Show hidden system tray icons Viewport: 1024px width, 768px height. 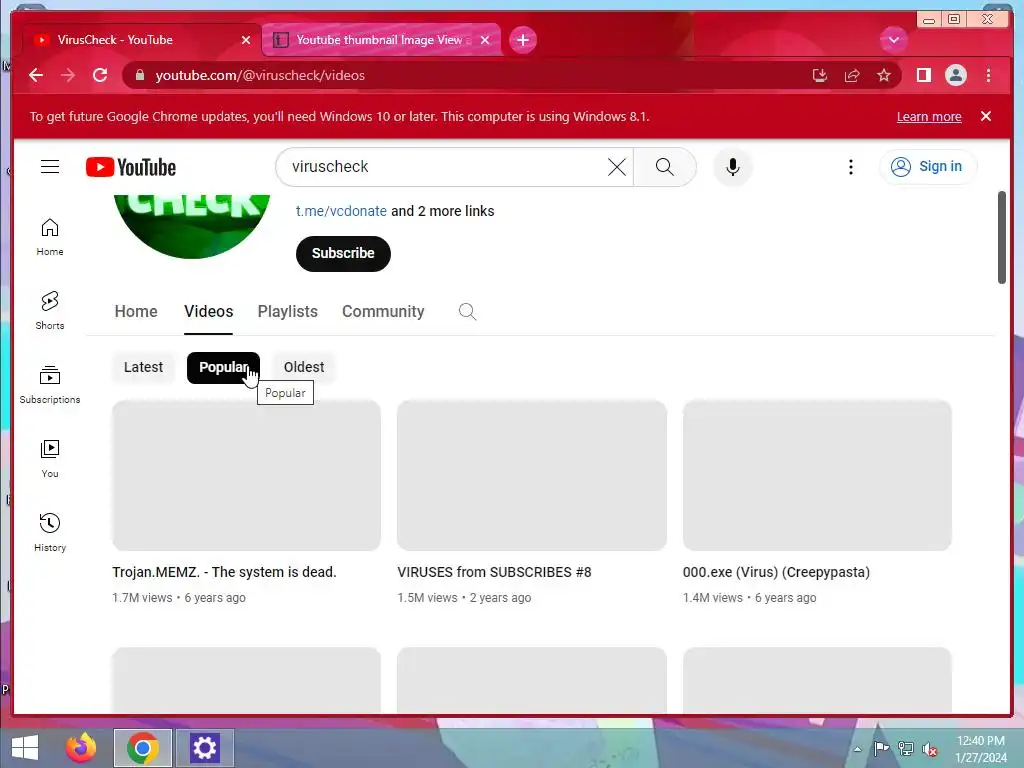pyautogui.click(x=857, y=749)
